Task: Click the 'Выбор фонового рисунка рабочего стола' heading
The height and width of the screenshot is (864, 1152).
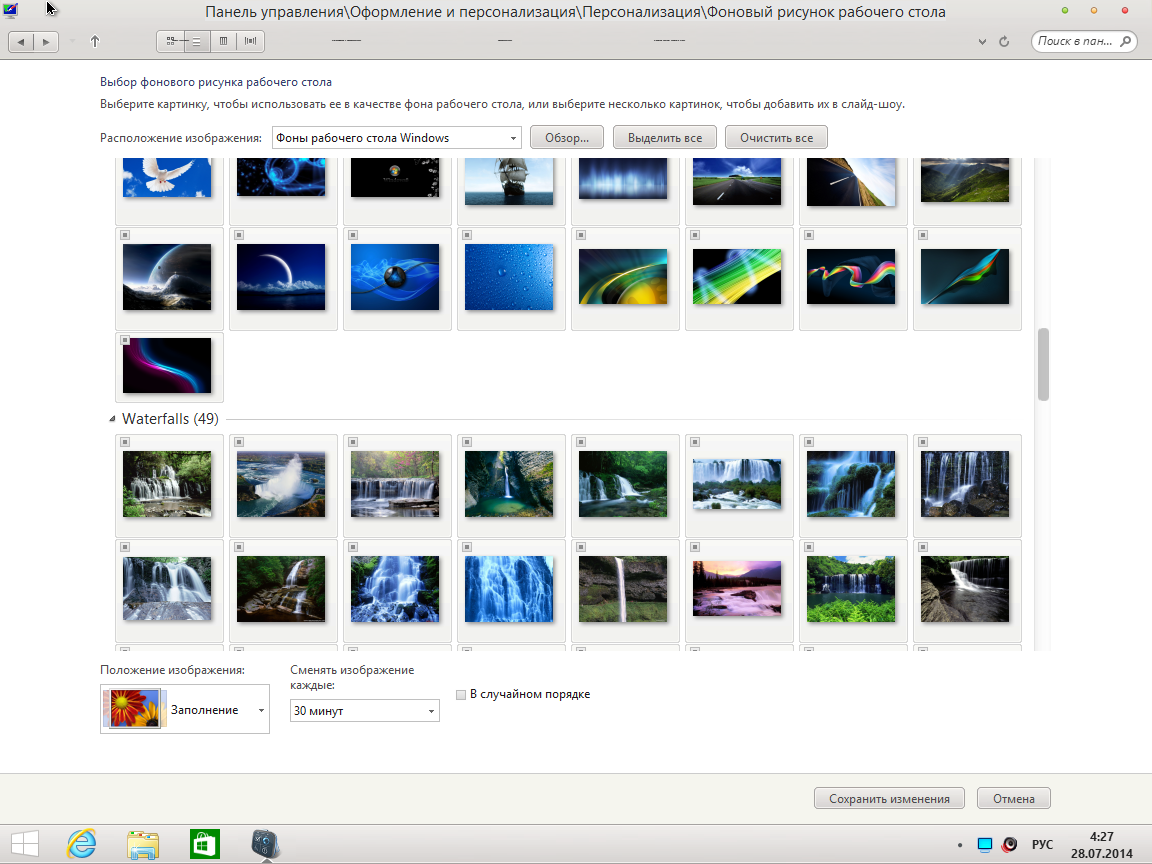Action: pyautogui.click(x=216, y=82)
